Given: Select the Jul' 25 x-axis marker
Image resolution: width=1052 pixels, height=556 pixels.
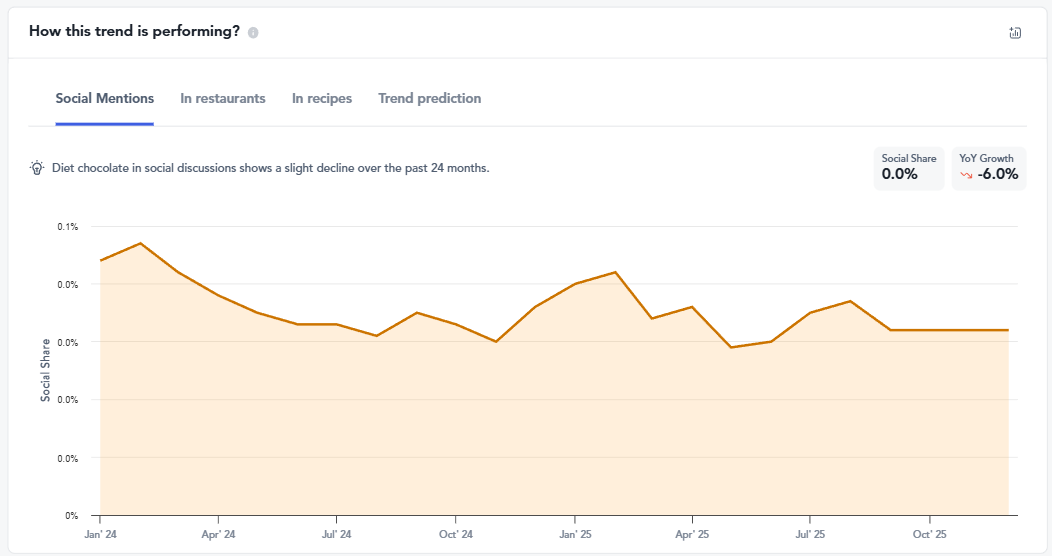Looking at the screenshot, I should click(x=810, y=535).
